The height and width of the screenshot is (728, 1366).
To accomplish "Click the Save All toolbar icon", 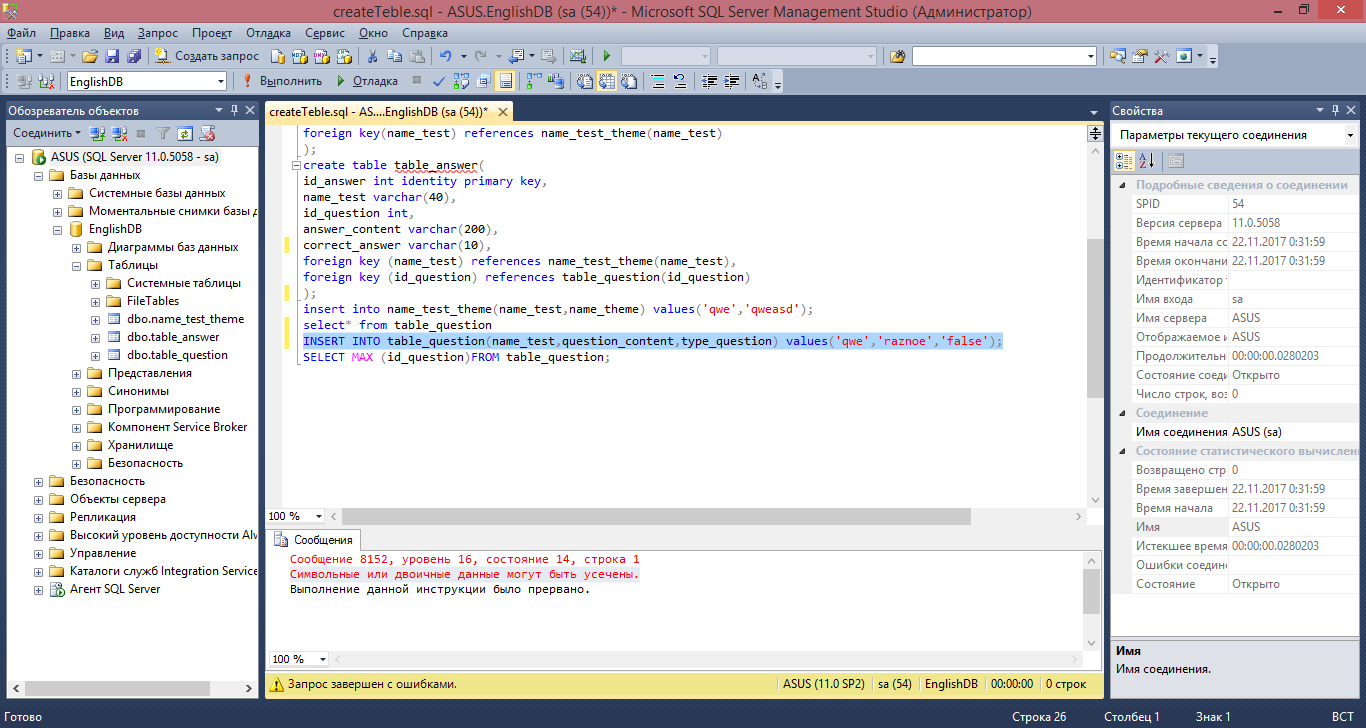I will 134,56.
